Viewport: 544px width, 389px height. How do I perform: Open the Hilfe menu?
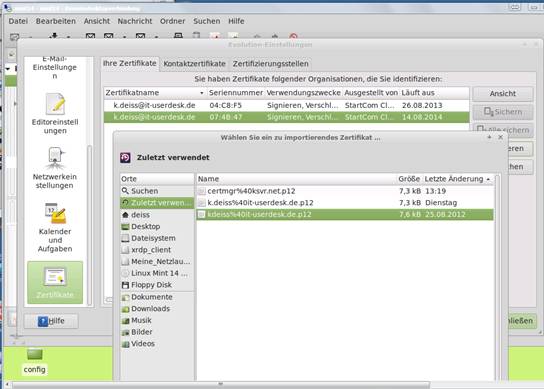[x=236, y=21]
